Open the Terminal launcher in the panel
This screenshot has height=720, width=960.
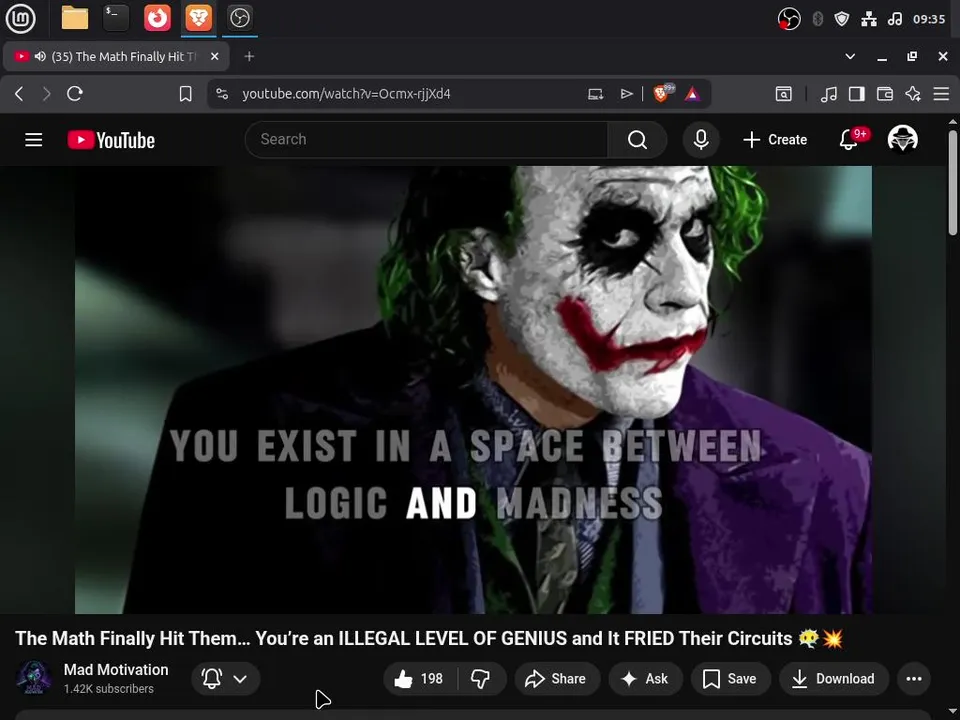pos(116,18)
